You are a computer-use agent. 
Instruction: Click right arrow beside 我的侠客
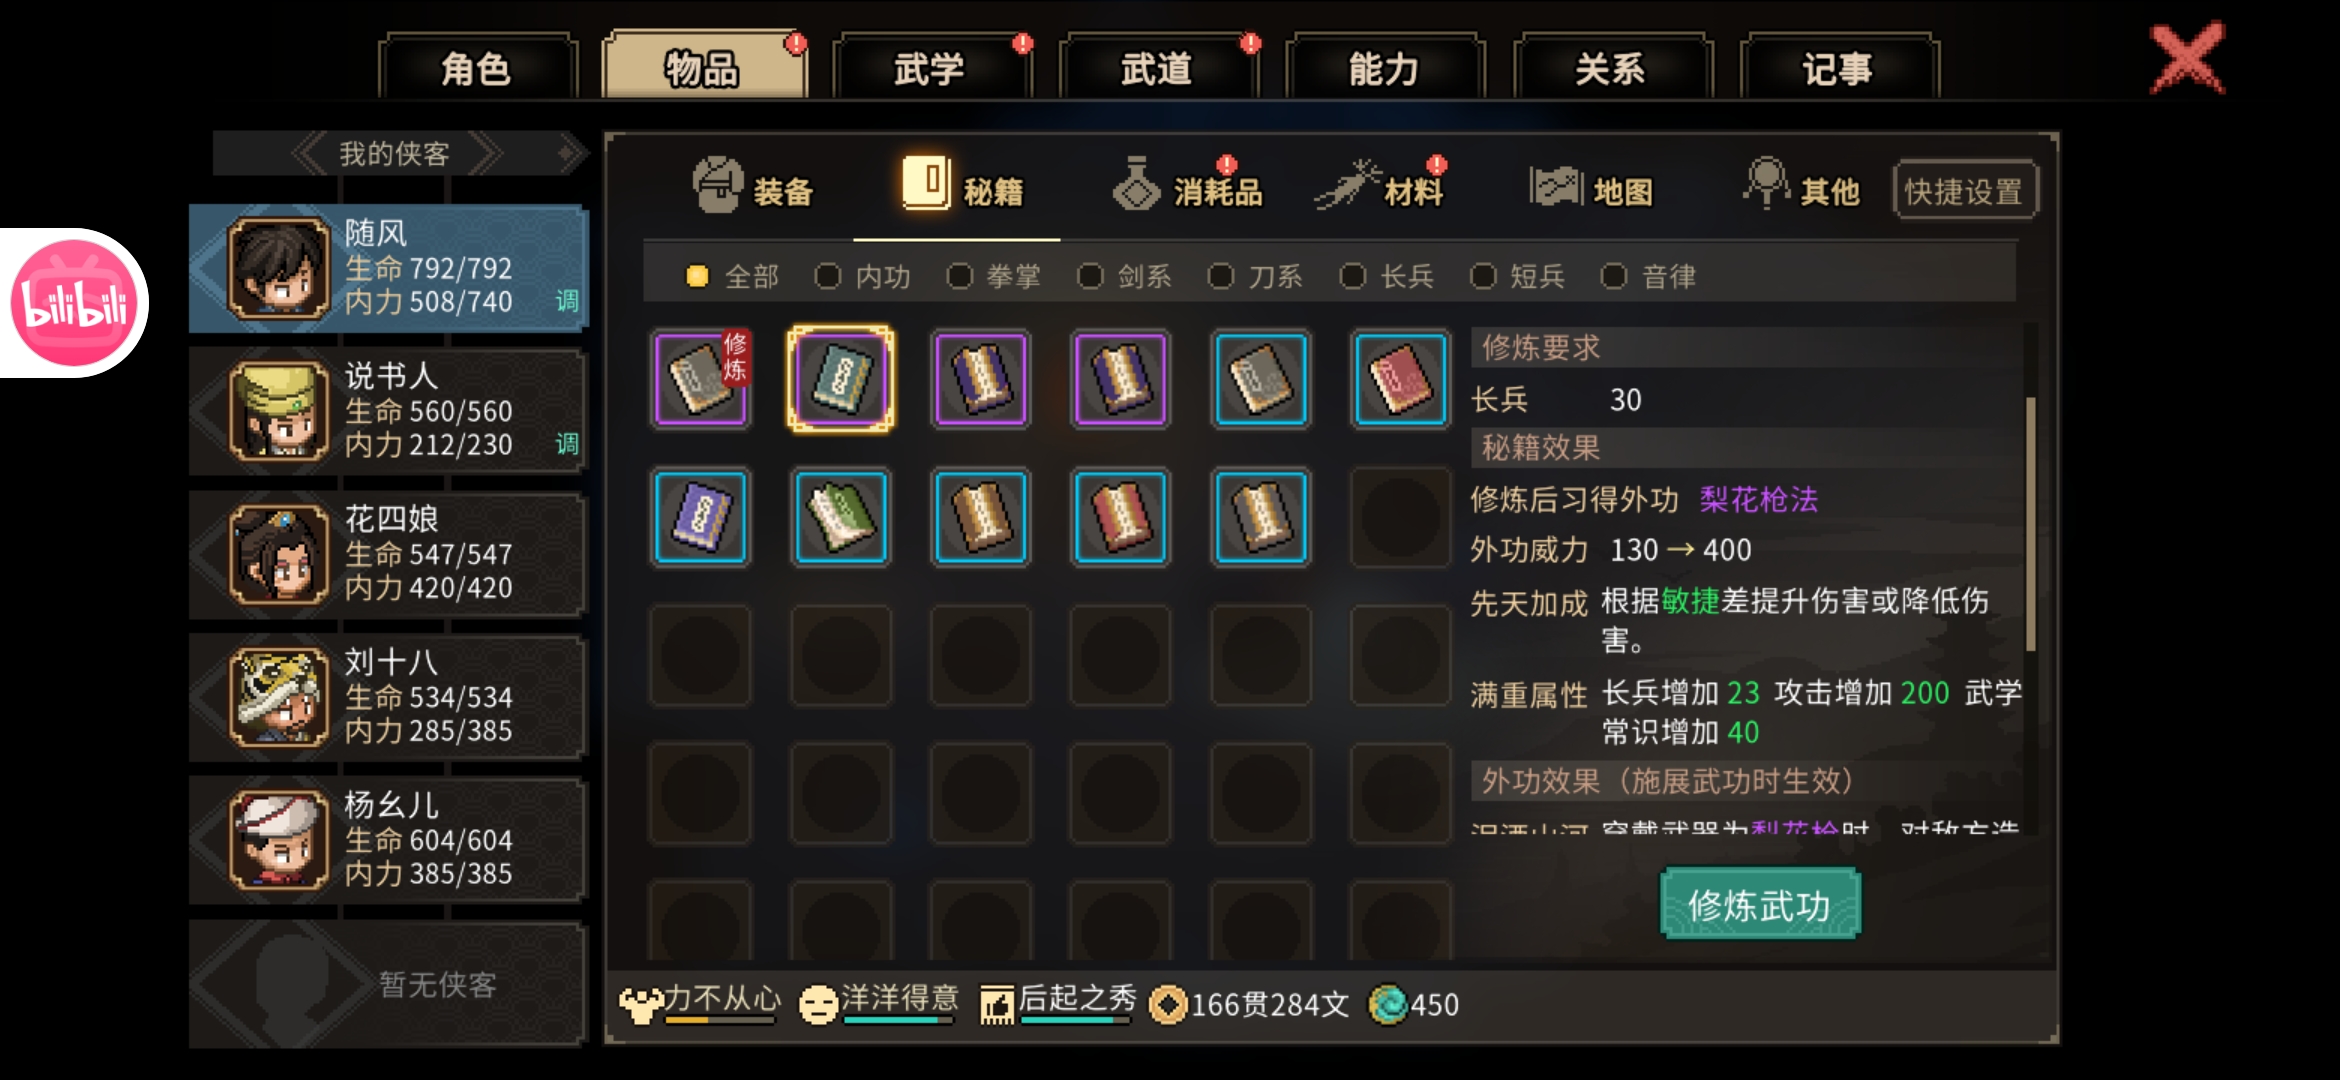tap(484, 154)
